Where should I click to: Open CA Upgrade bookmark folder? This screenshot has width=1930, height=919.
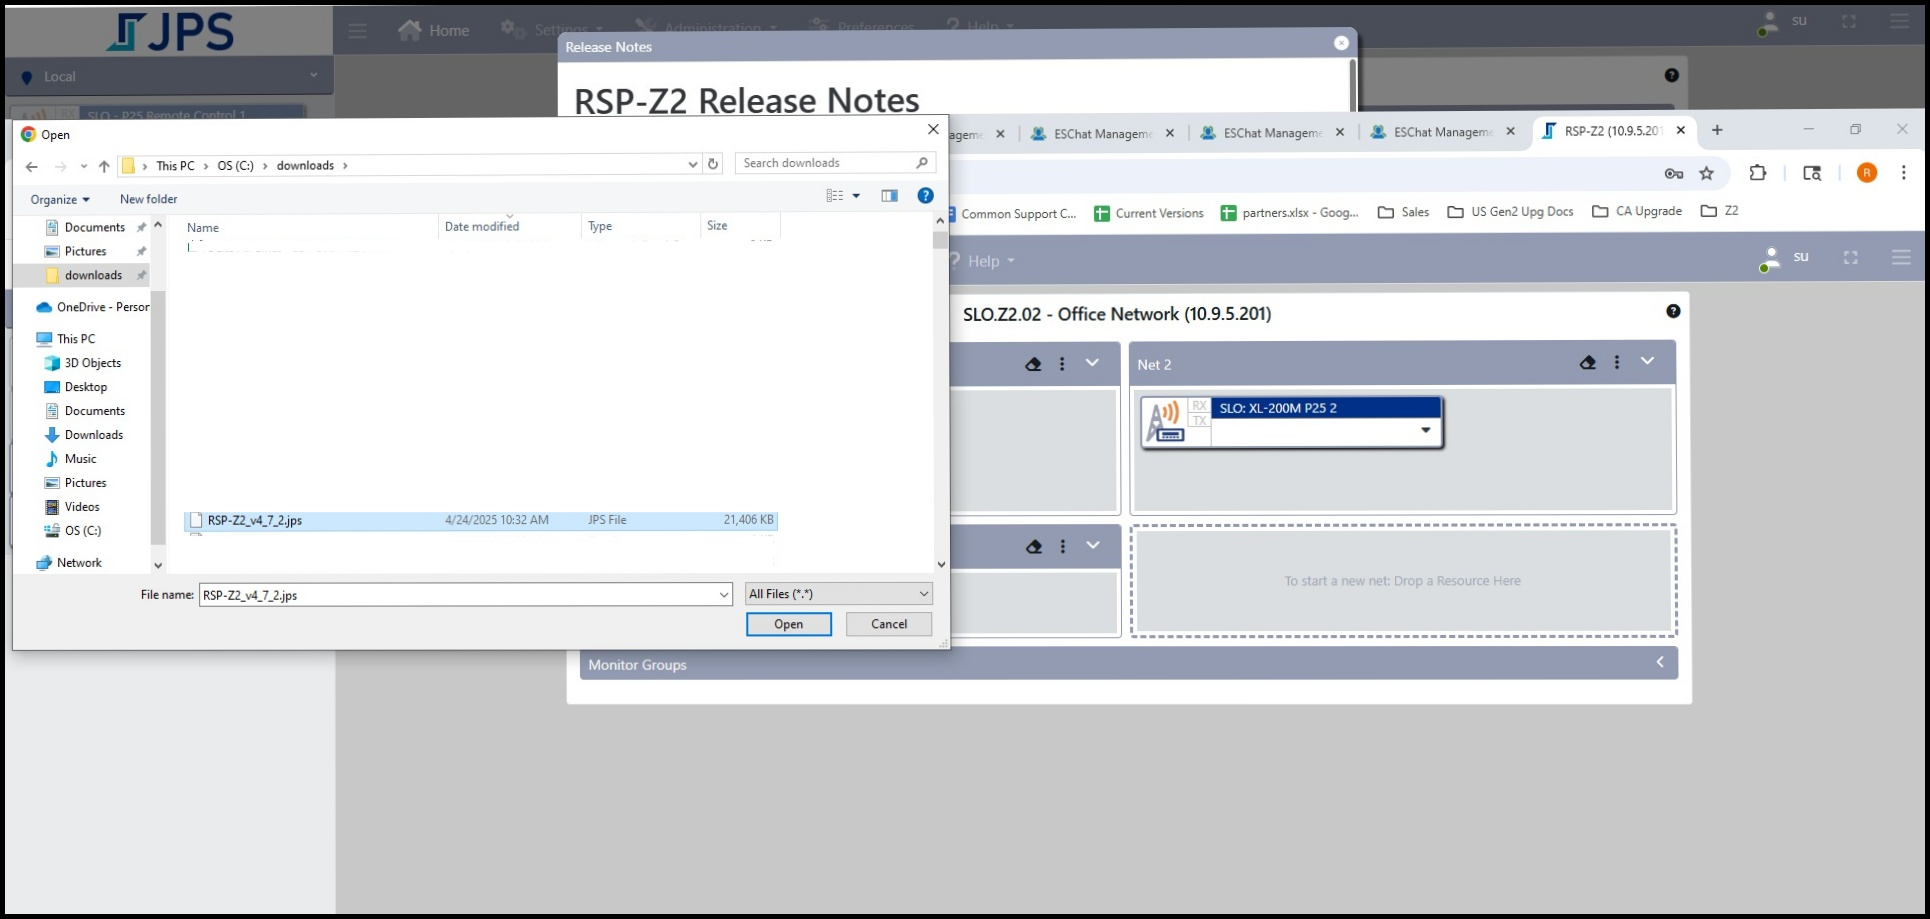(x=1637, y=211)
